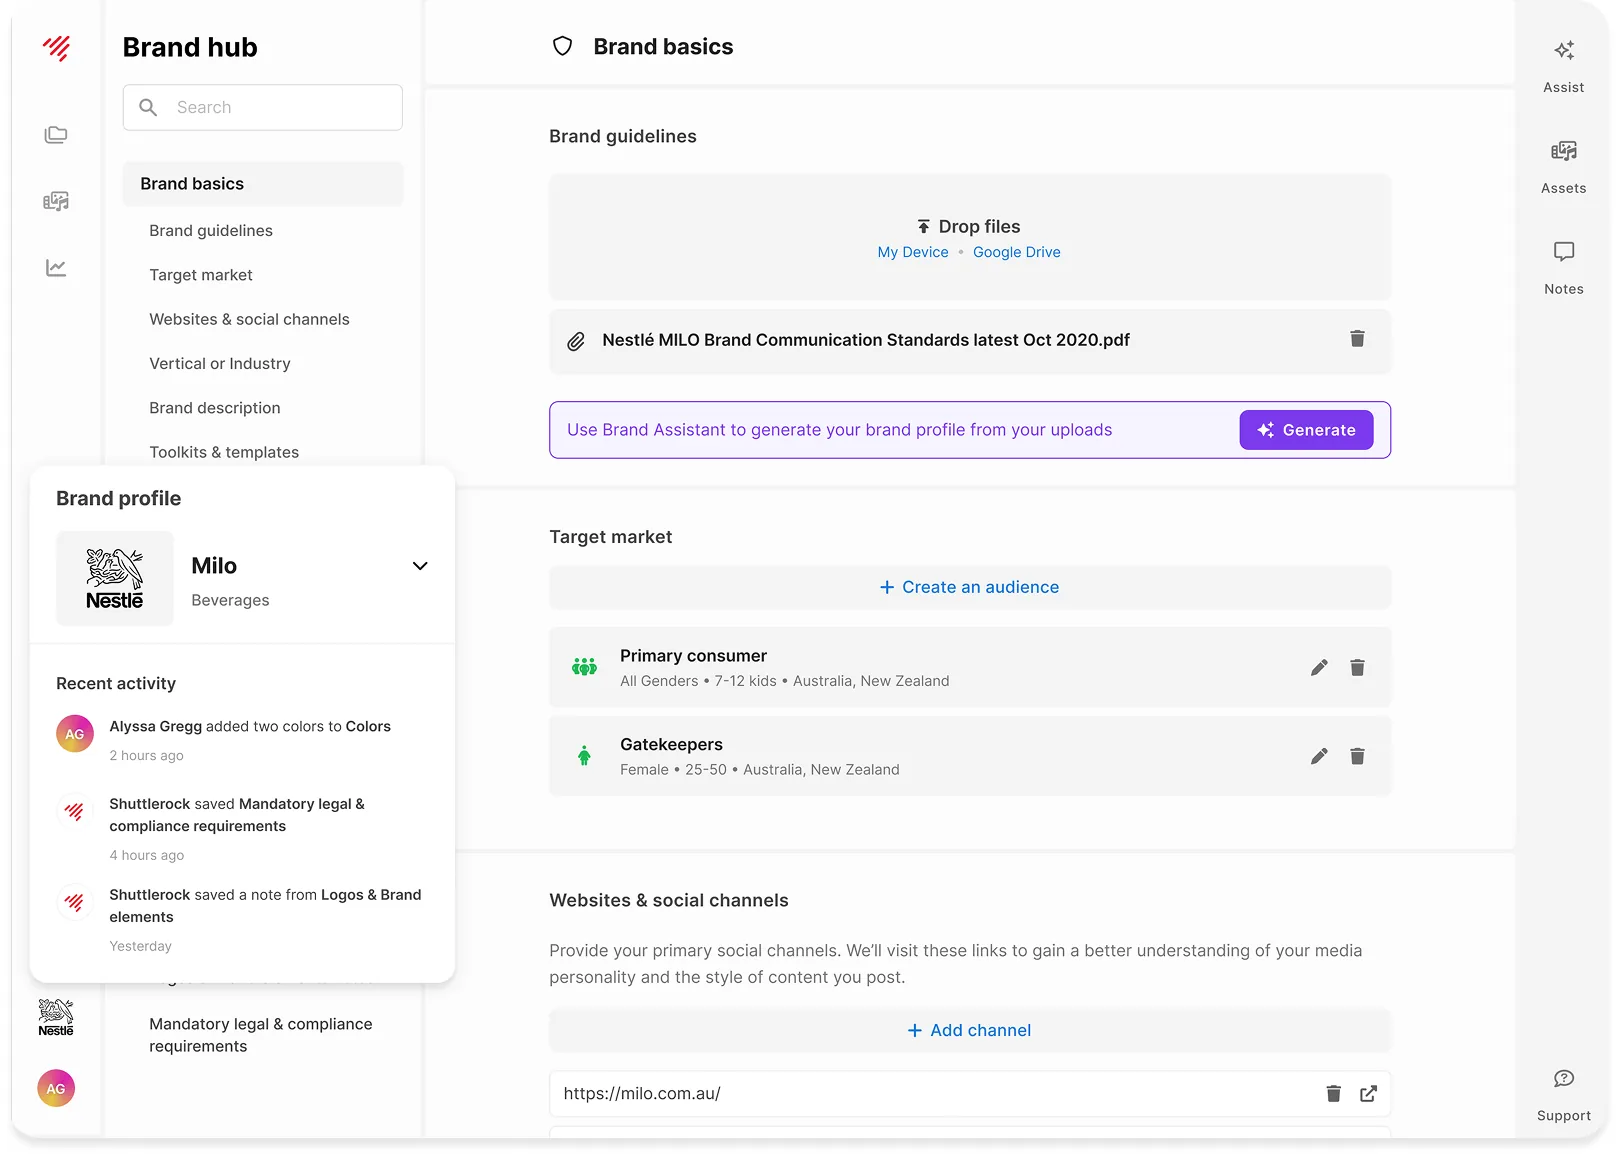Click the small Nestlé logo in left rail
The image size is (1616, 1154).
tap(56, 1017)
